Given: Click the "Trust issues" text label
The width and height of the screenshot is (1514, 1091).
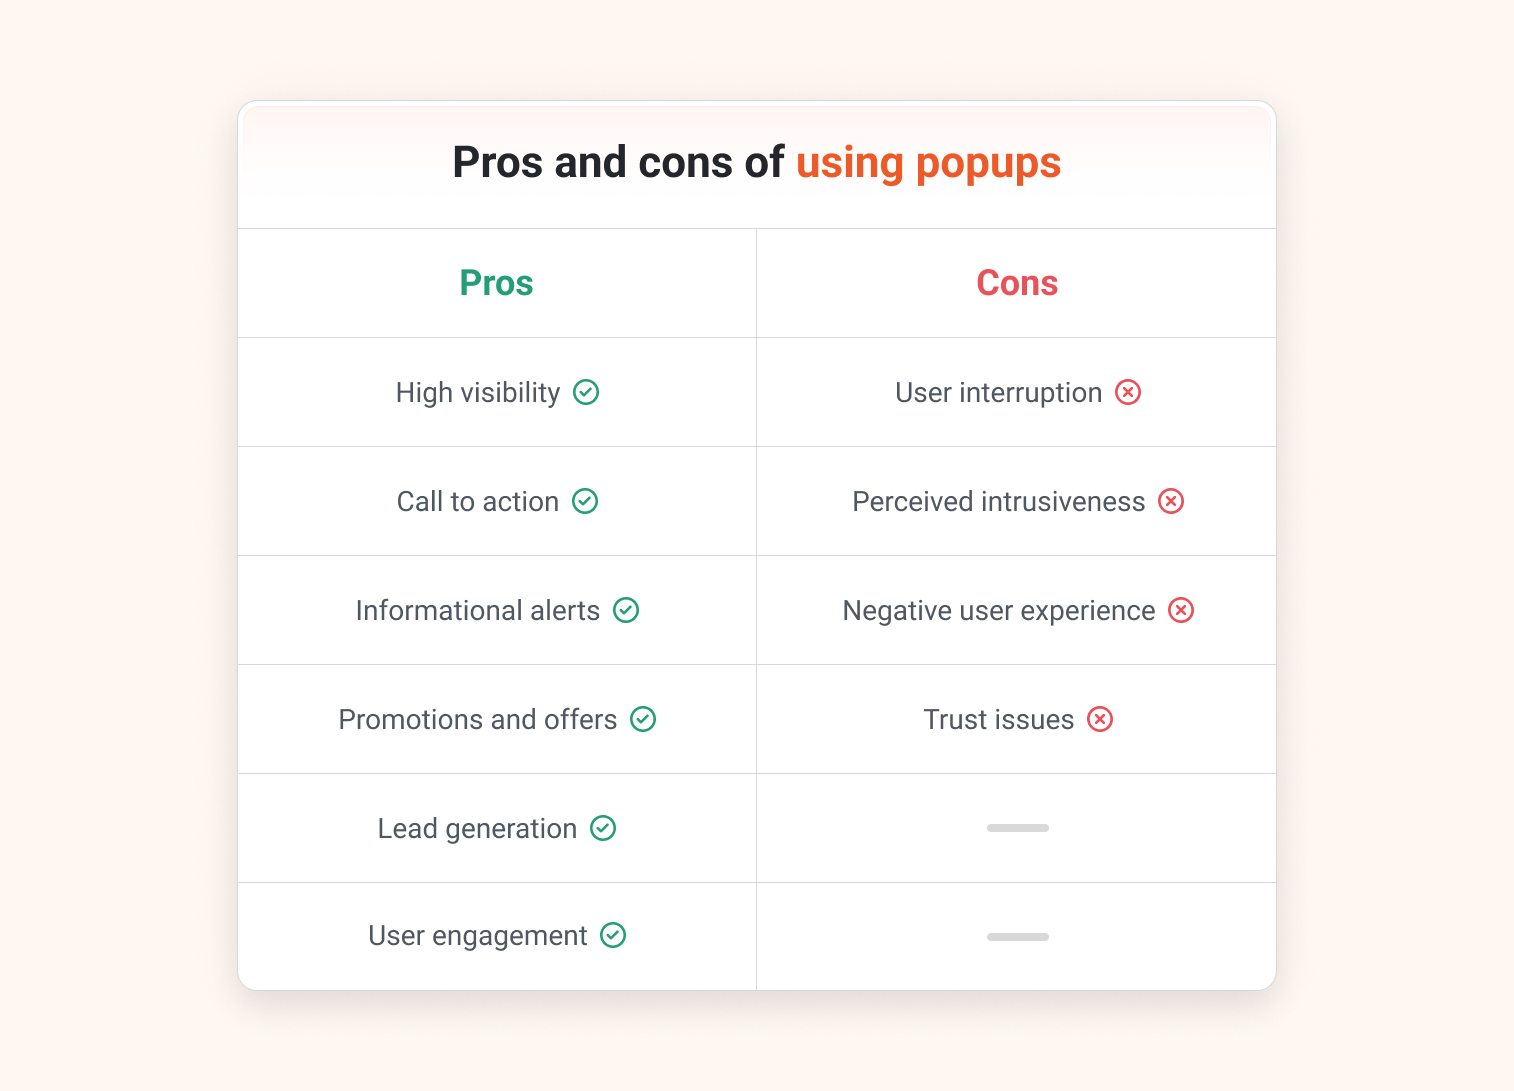Looking at the screenshot, I should coord(998,720).
